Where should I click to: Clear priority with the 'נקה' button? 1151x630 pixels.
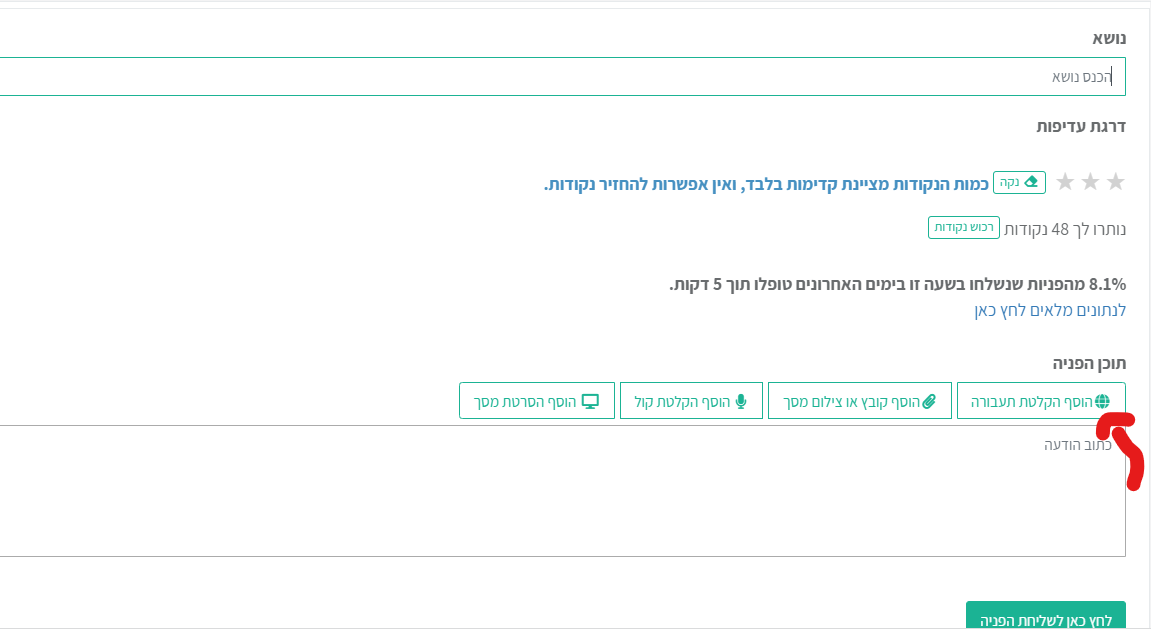point(1019,182)
